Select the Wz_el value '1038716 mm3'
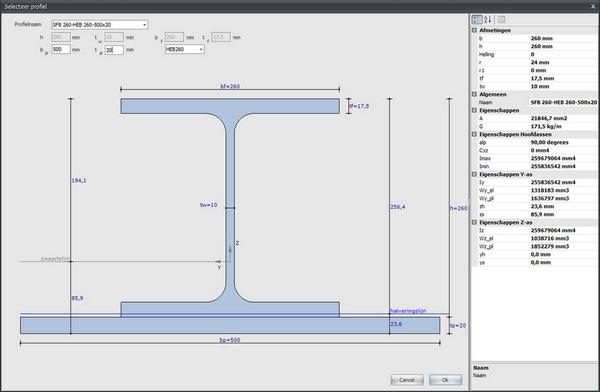 pos(550,238)
